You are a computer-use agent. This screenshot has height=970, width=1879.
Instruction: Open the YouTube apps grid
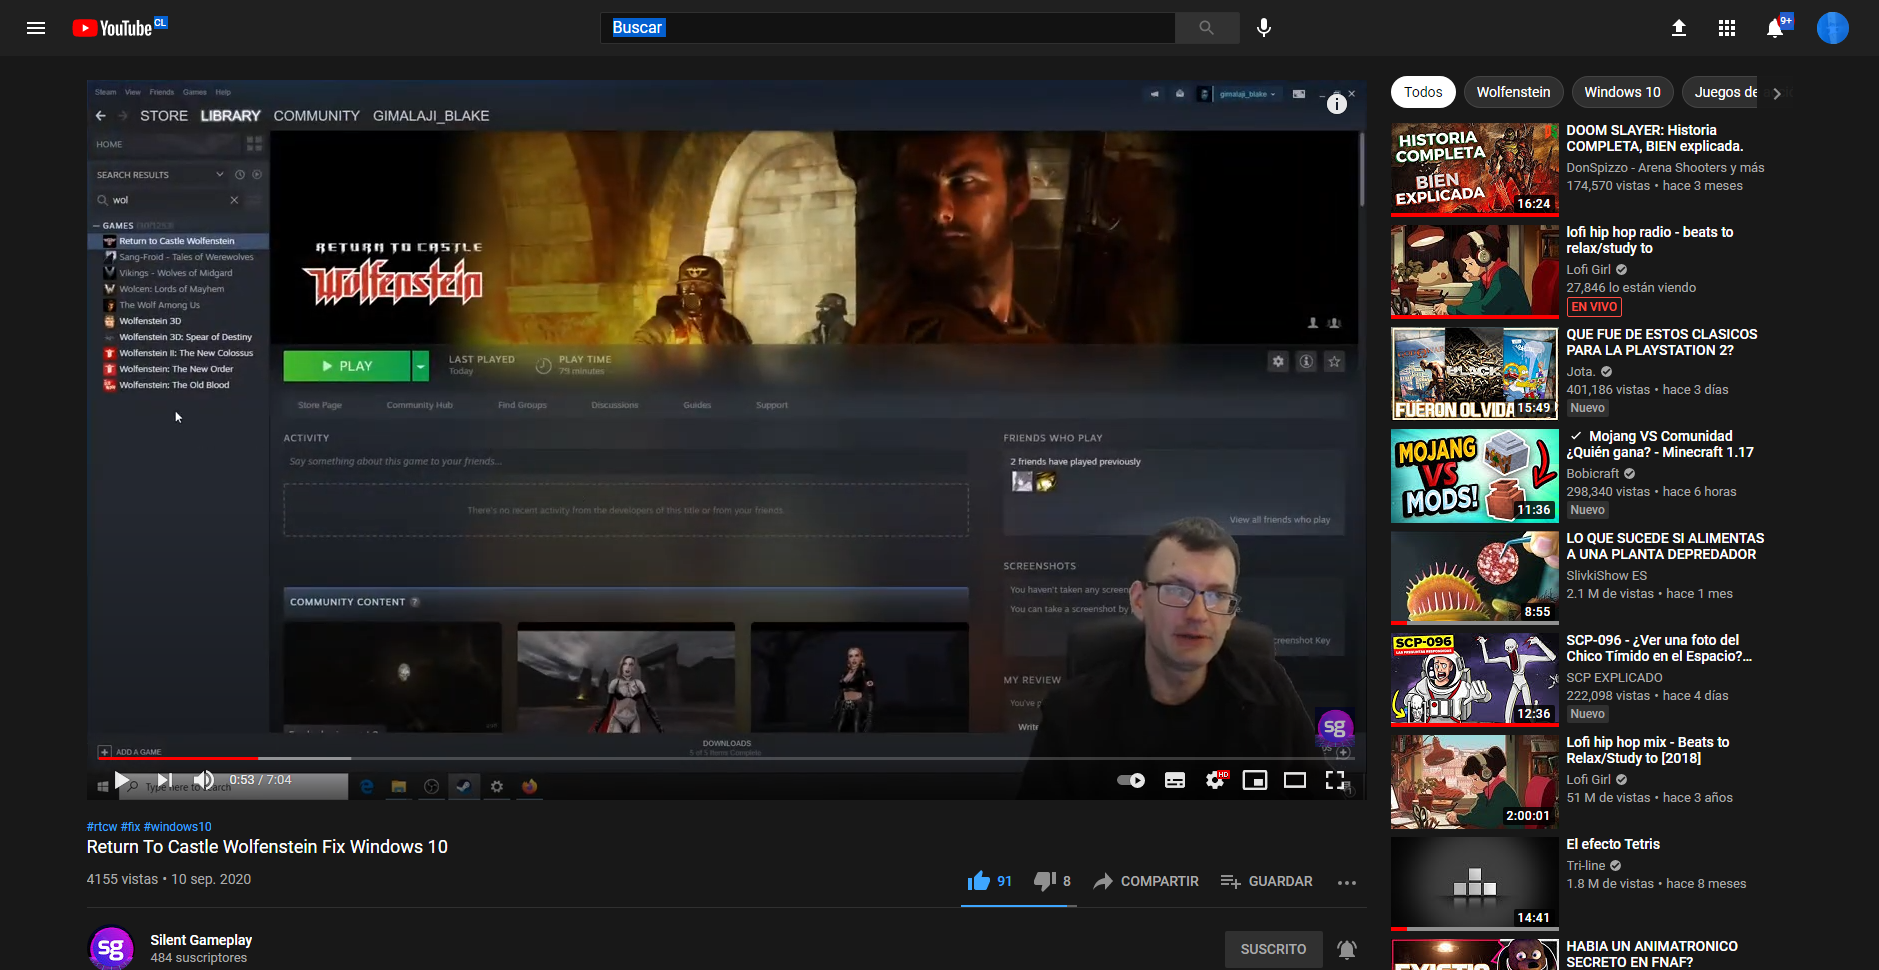coord(1727,28)
